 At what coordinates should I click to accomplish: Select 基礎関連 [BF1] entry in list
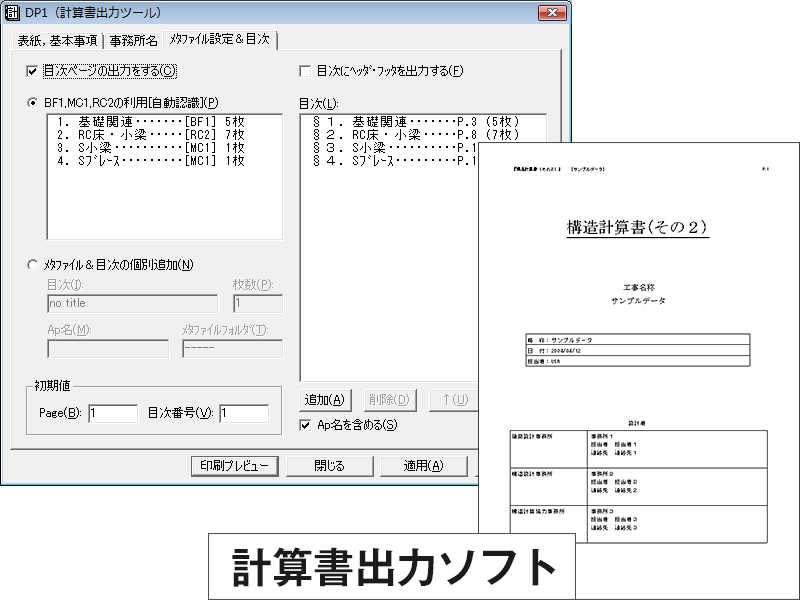150,121
